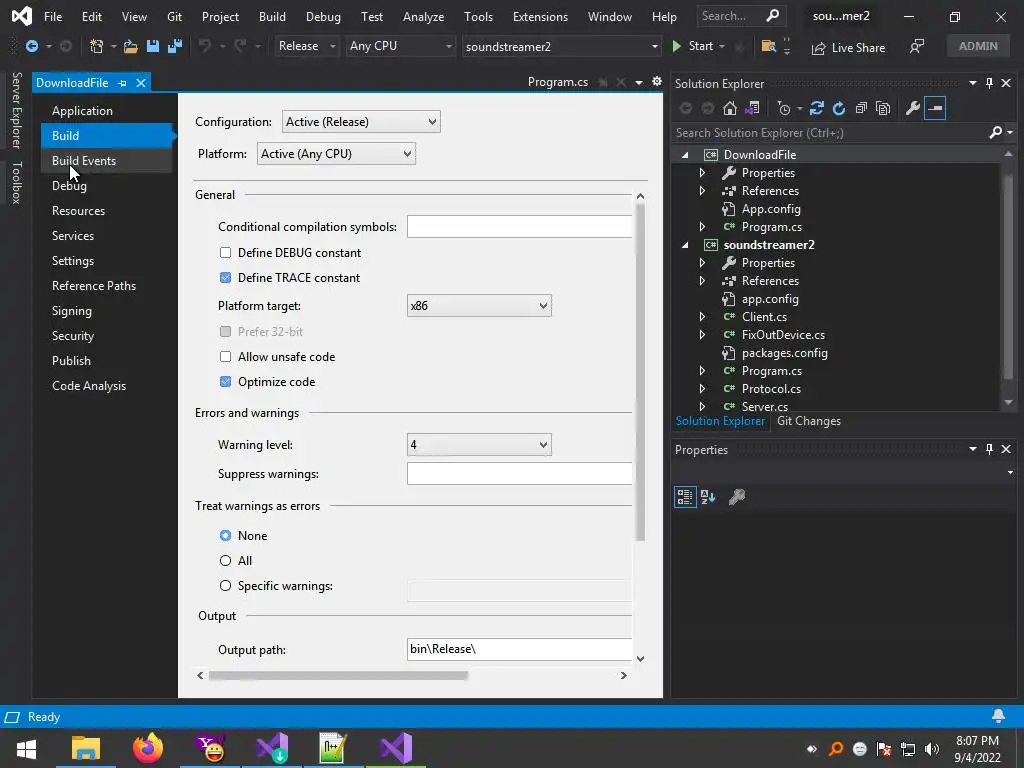Click the Save file toolbar icon
The width and height of the screenshot is (1024, 768).
153,46
